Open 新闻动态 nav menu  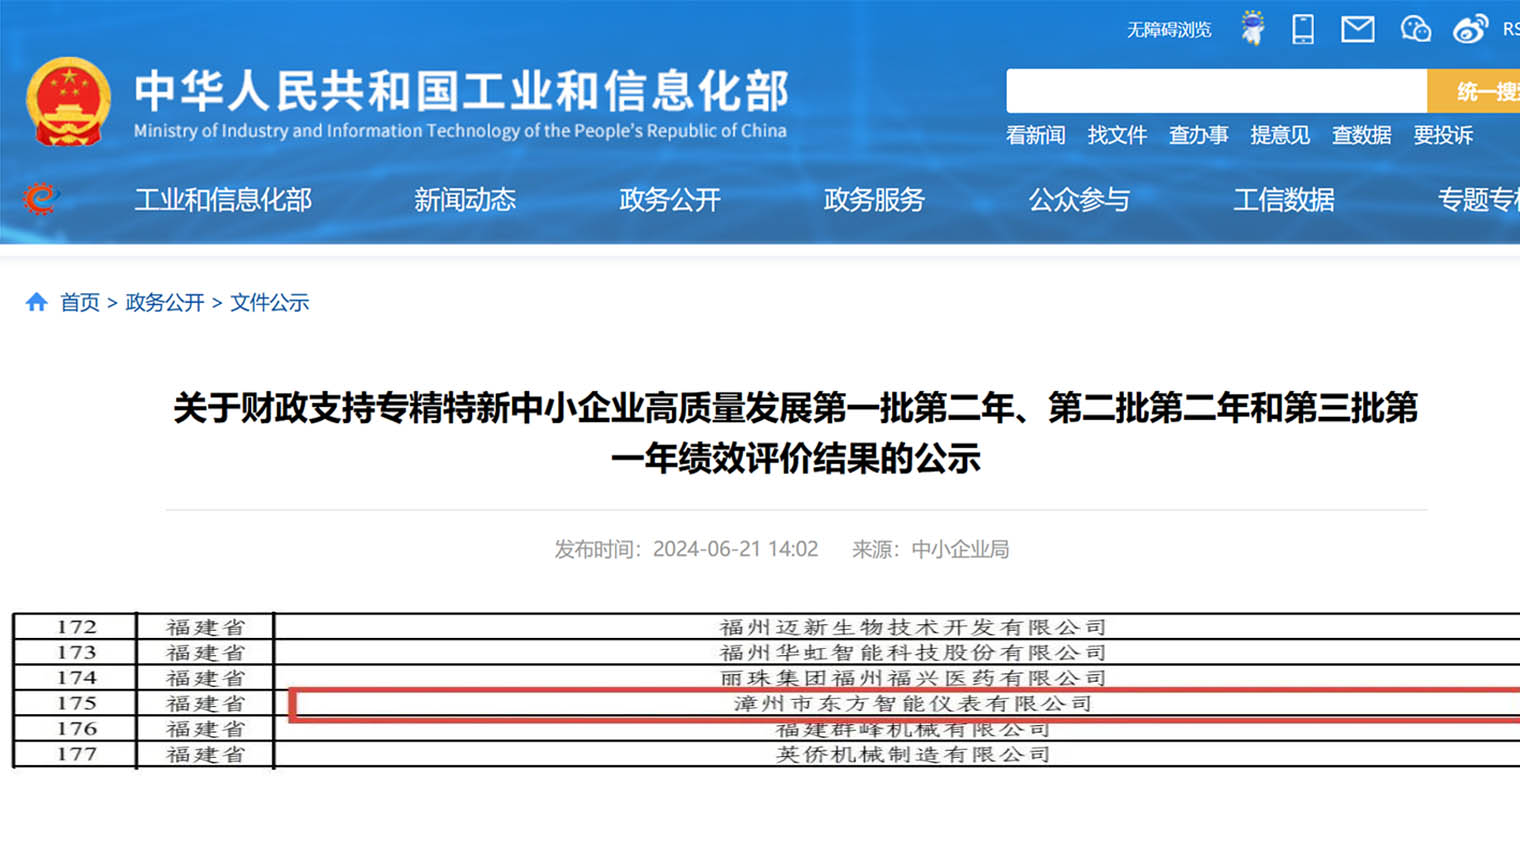[x=465, y=200]
